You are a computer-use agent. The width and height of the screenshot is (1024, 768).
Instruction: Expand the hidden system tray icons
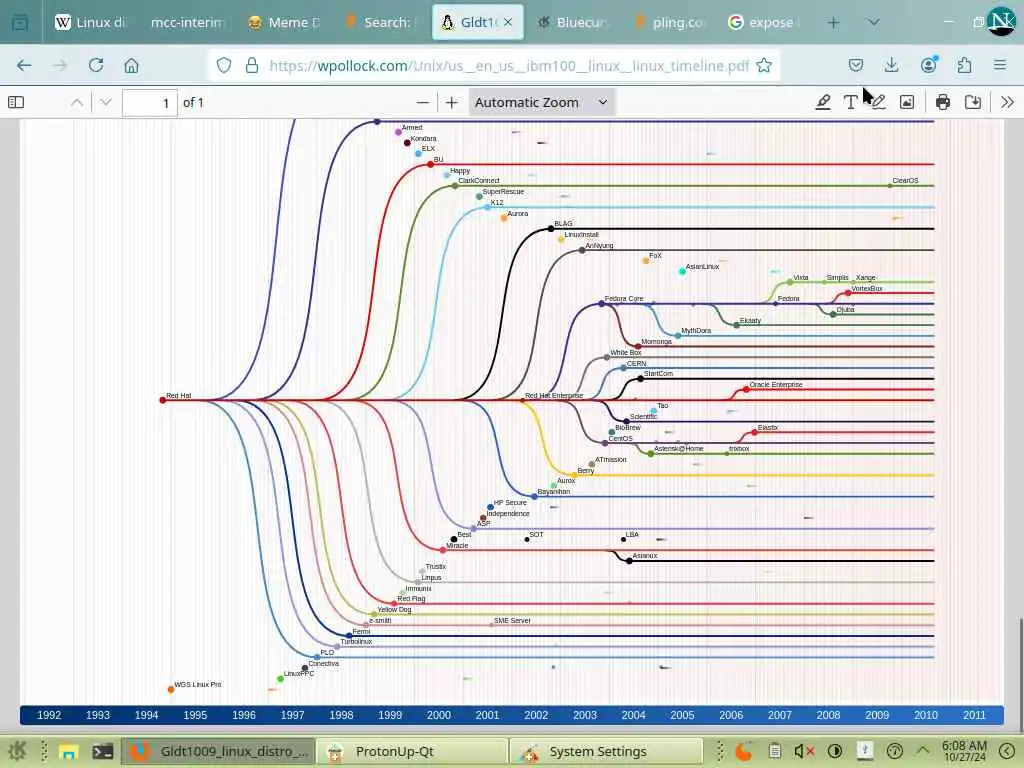tap(922, 752)
